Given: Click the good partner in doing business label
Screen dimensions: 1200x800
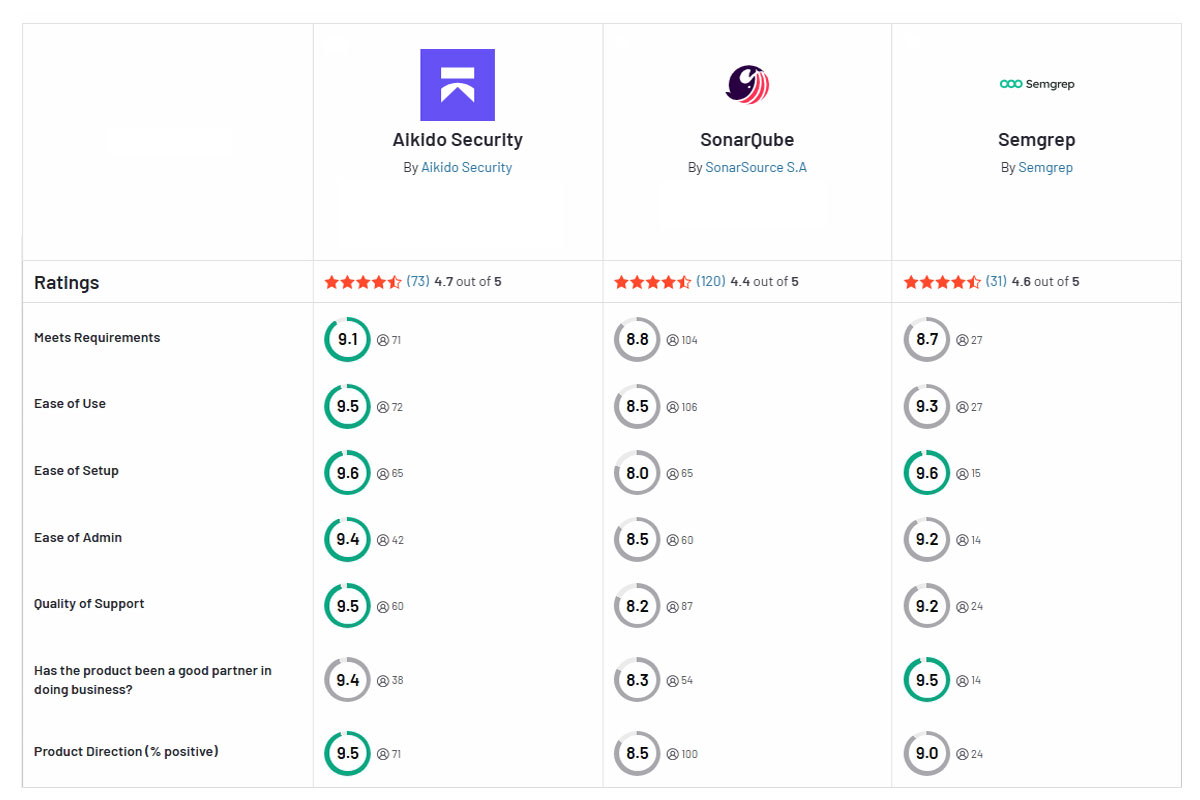Looking at the screenshot, I should (153, 680).
